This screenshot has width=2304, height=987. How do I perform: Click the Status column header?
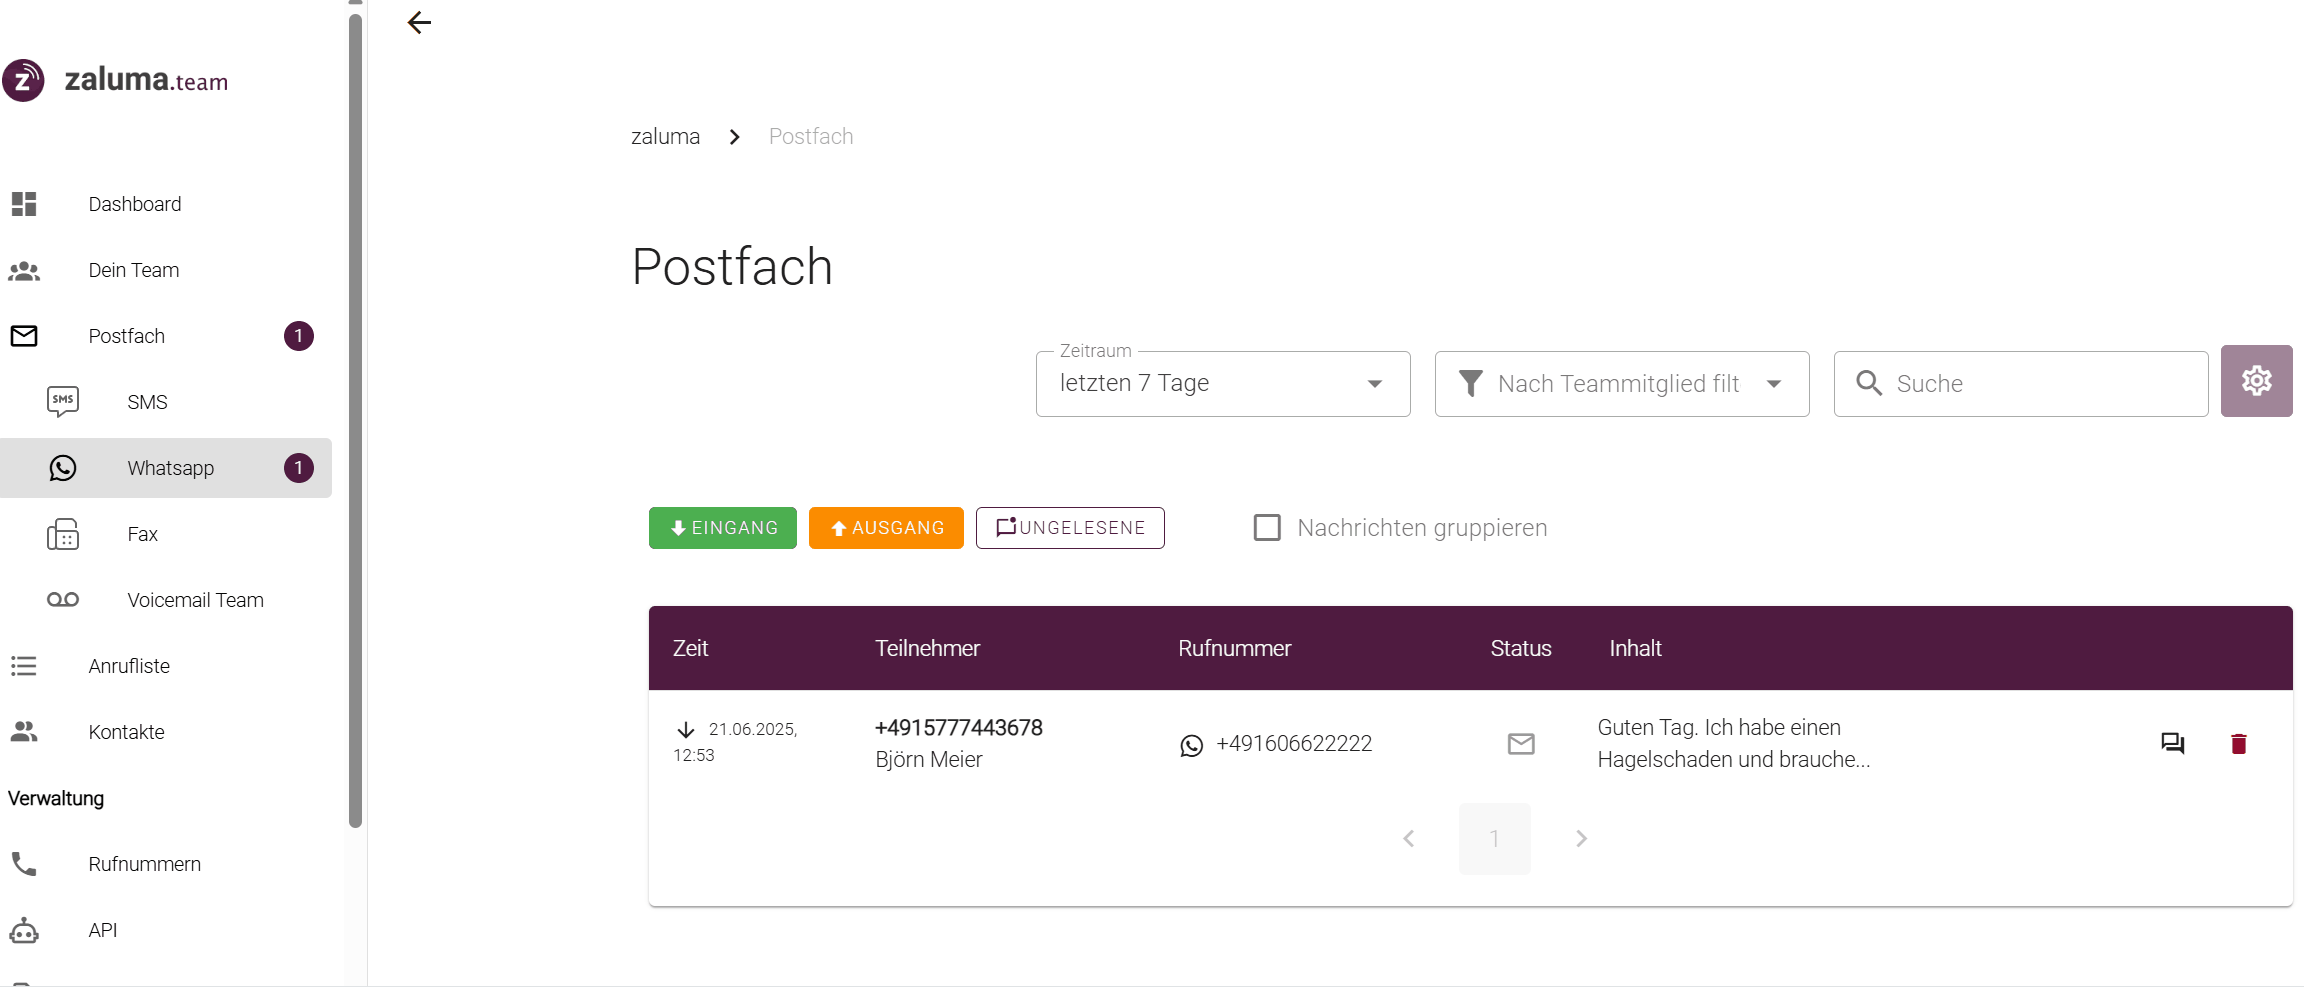click(1520, 648)
